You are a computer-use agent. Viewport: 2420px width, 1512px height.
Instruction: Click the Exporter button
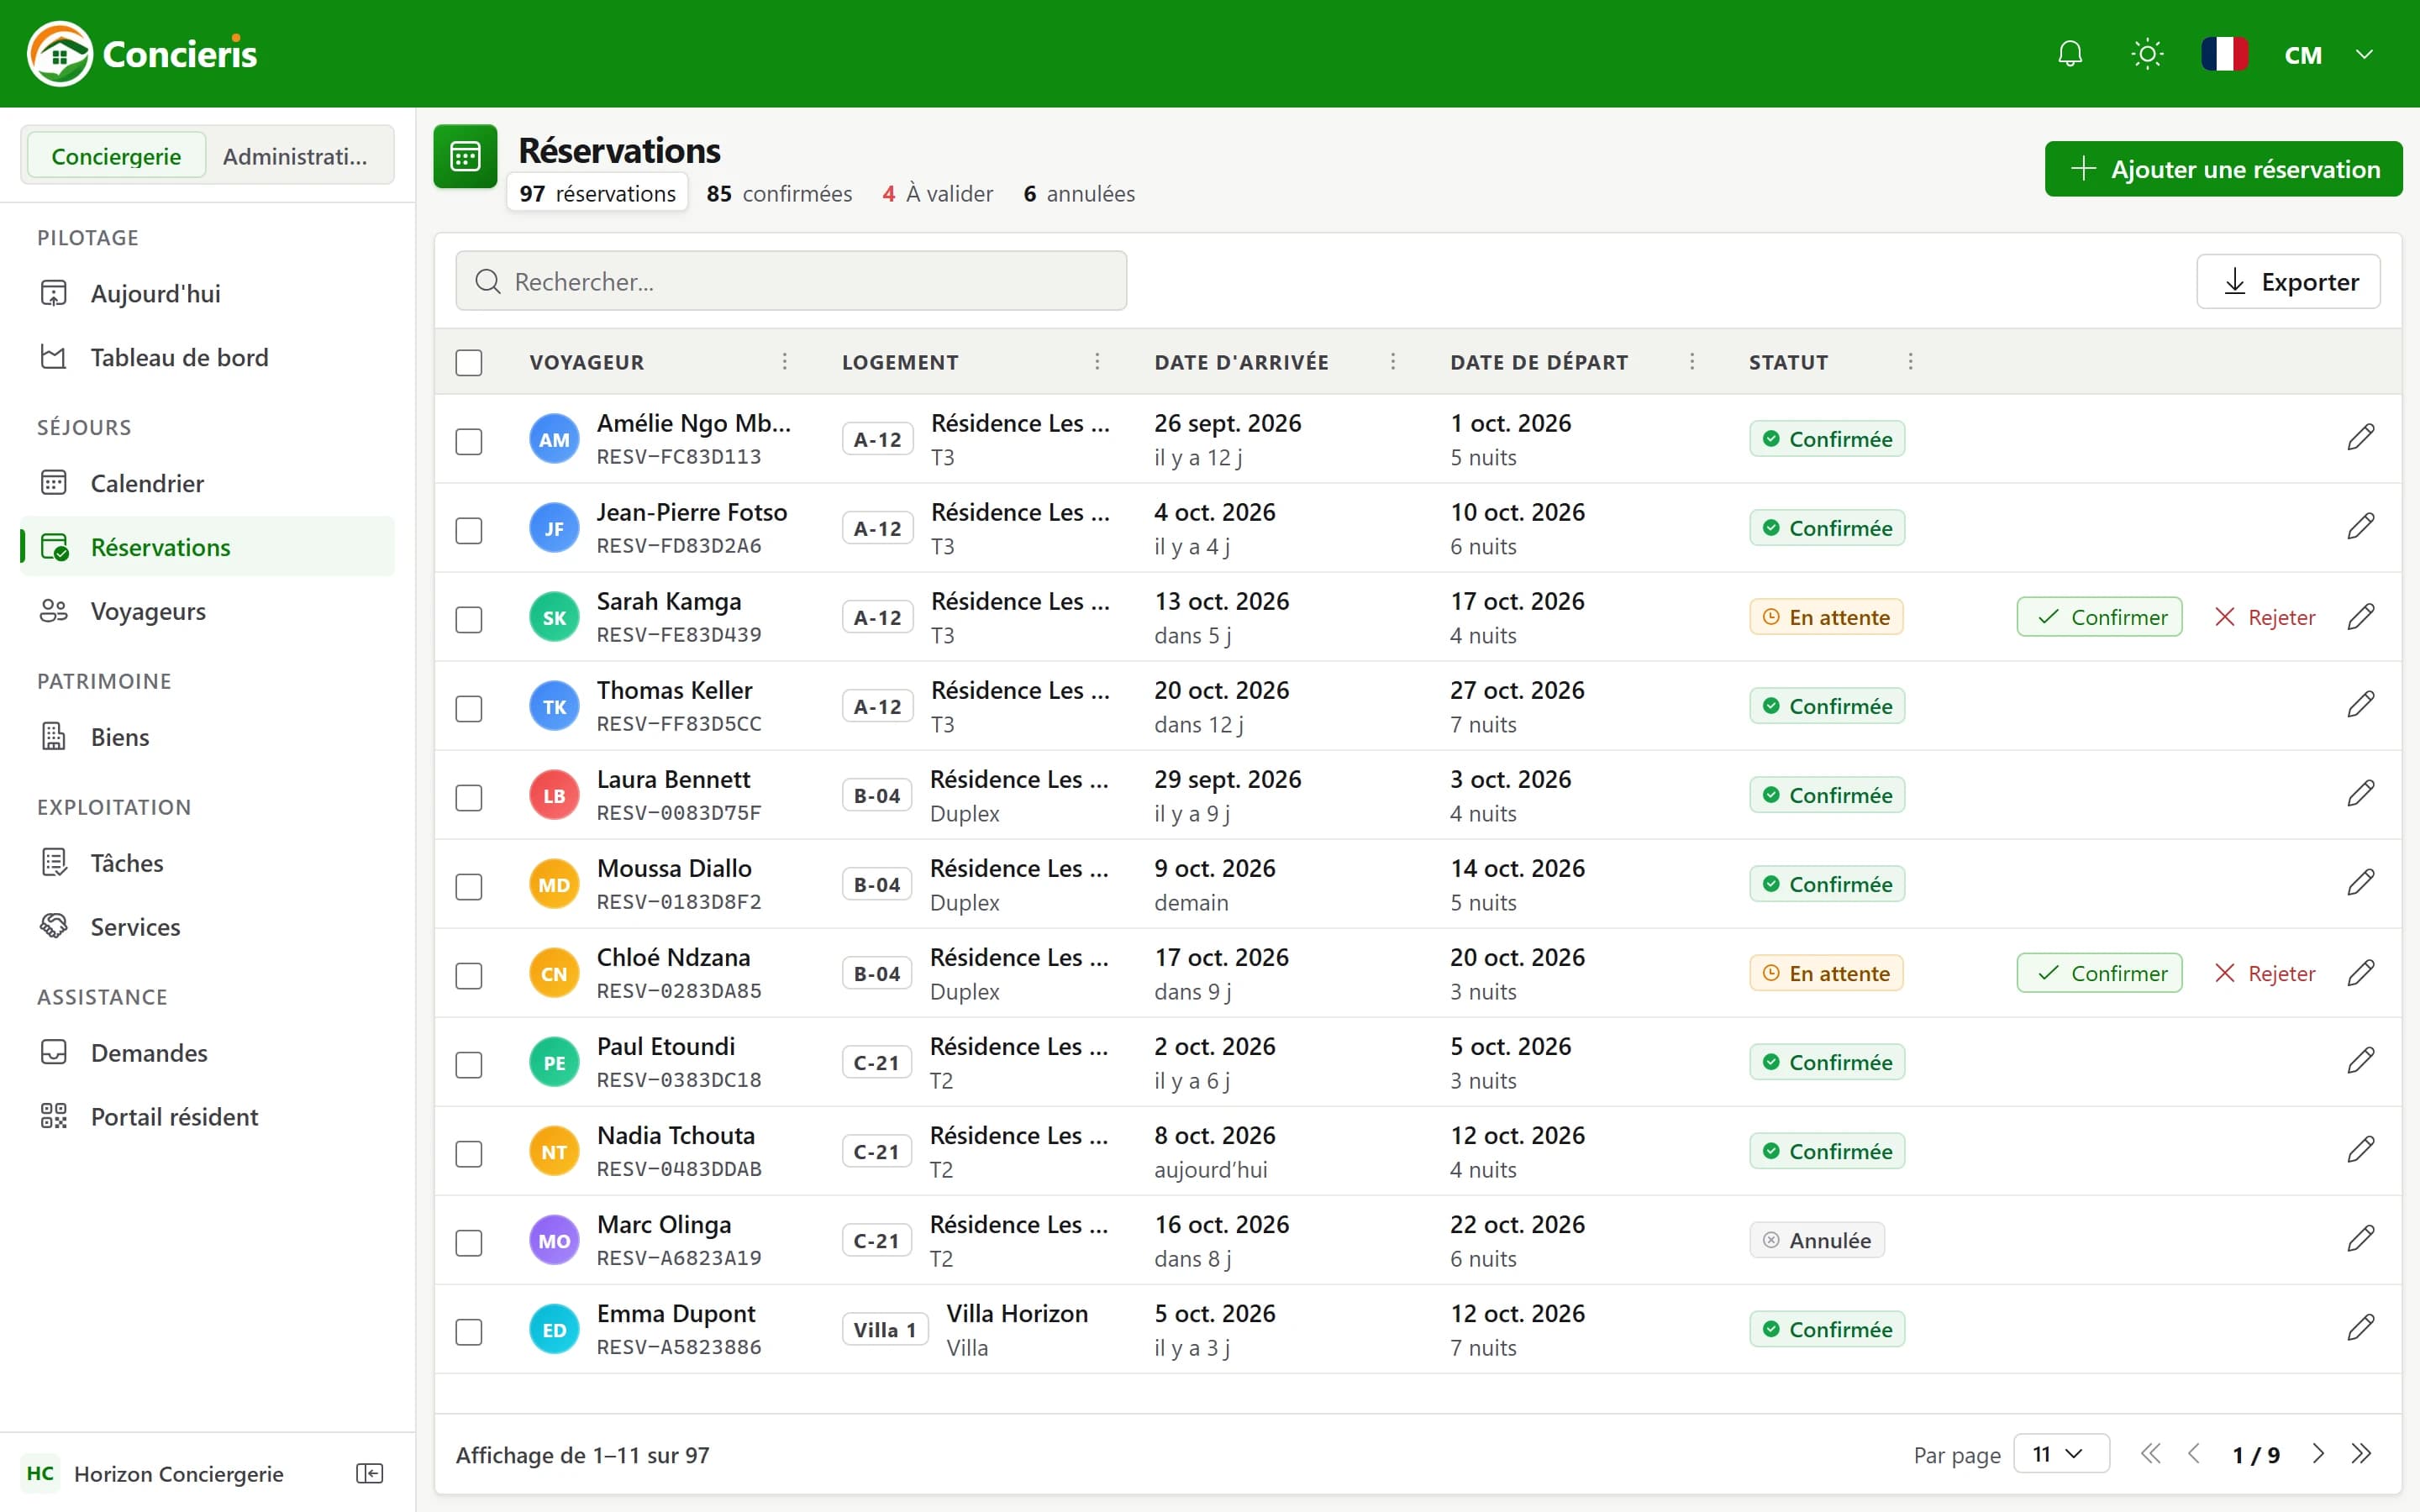[2288, 282]
